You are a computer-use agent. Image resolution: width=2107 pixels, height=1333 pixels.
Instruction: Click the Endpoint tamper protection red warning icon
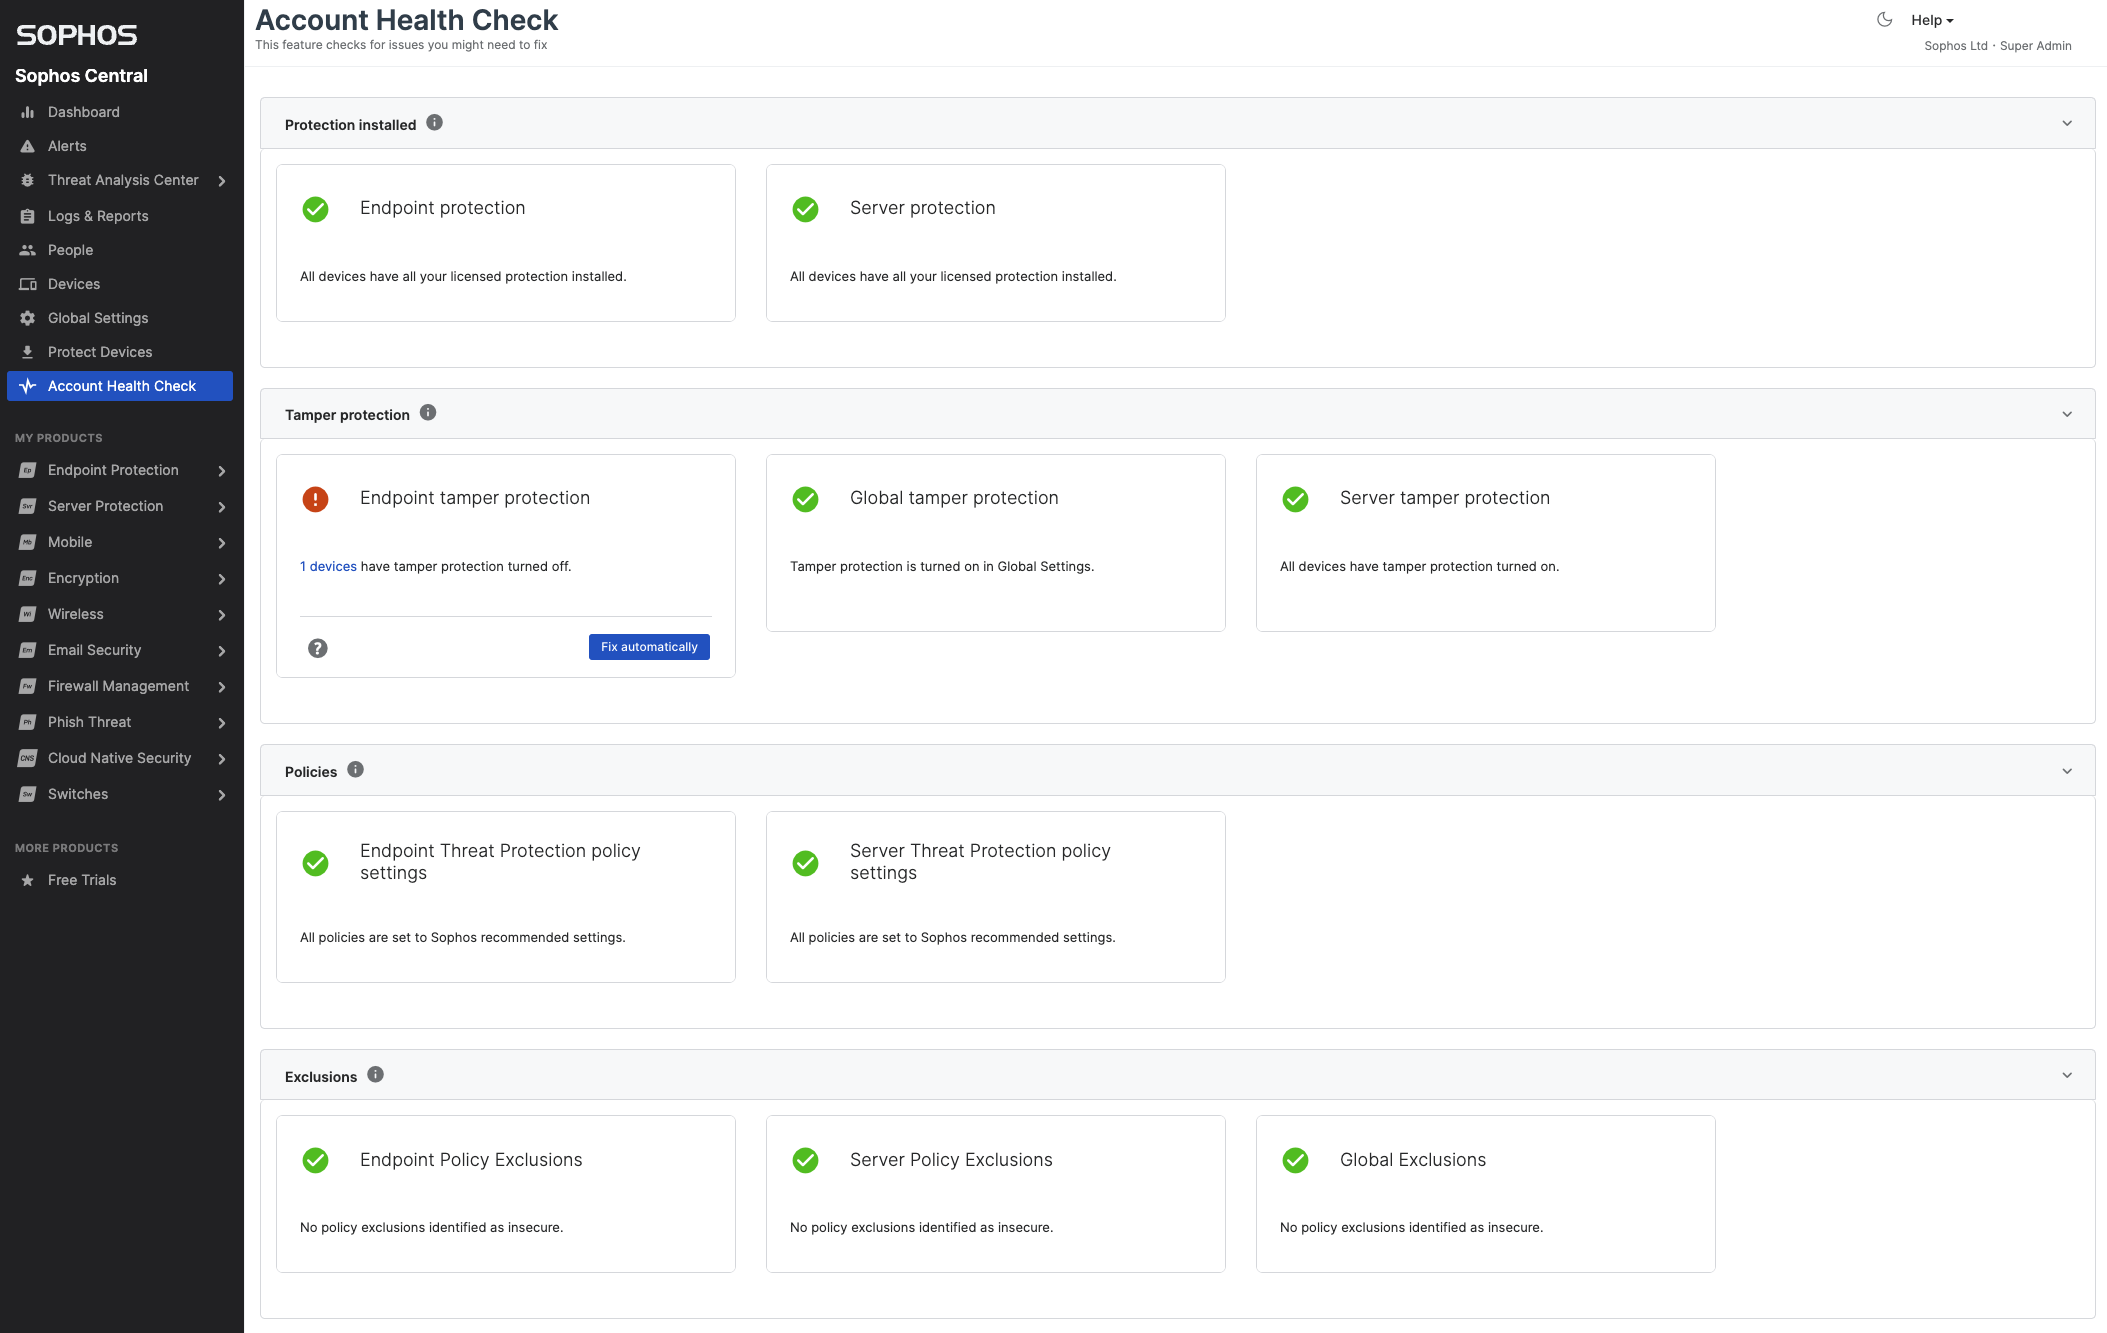point(315,499)
